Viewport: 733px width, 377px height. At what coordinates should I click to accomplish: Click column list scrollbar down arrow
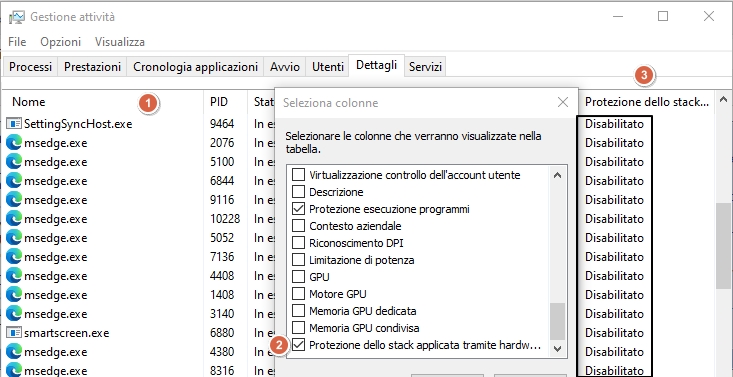[557, 348]
